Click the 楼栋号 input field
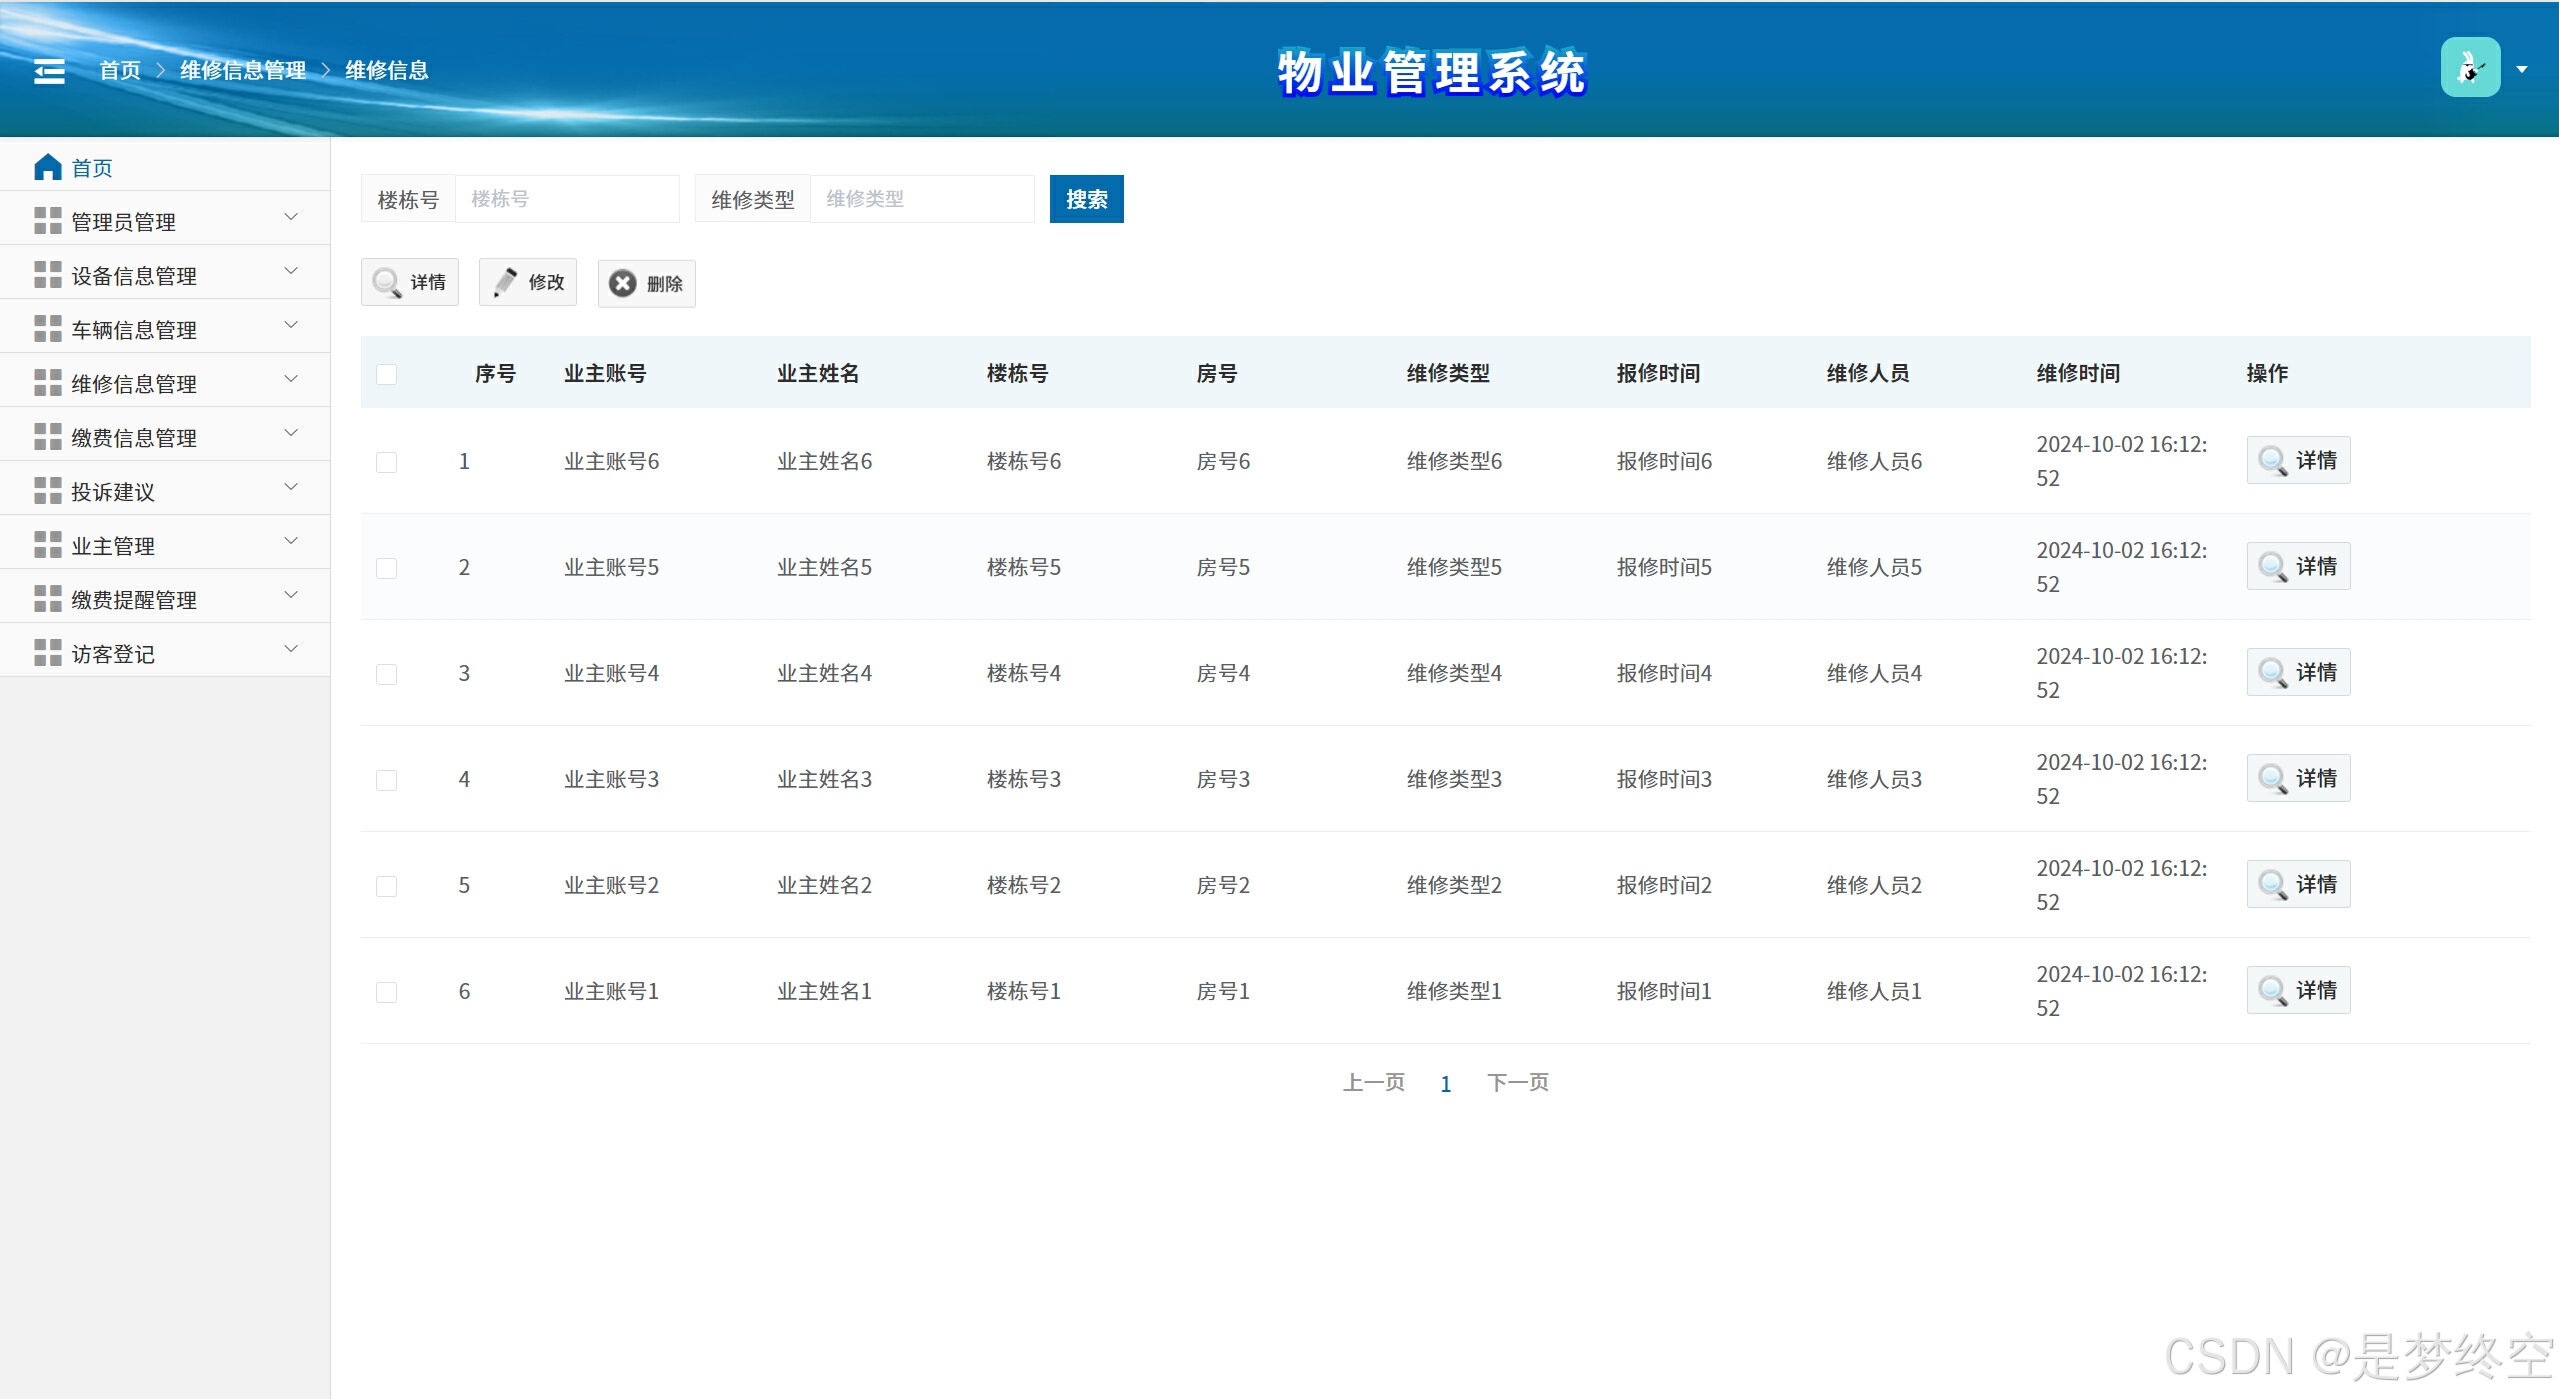This screenshot has height=1399, width=2559. coord(567,199)
